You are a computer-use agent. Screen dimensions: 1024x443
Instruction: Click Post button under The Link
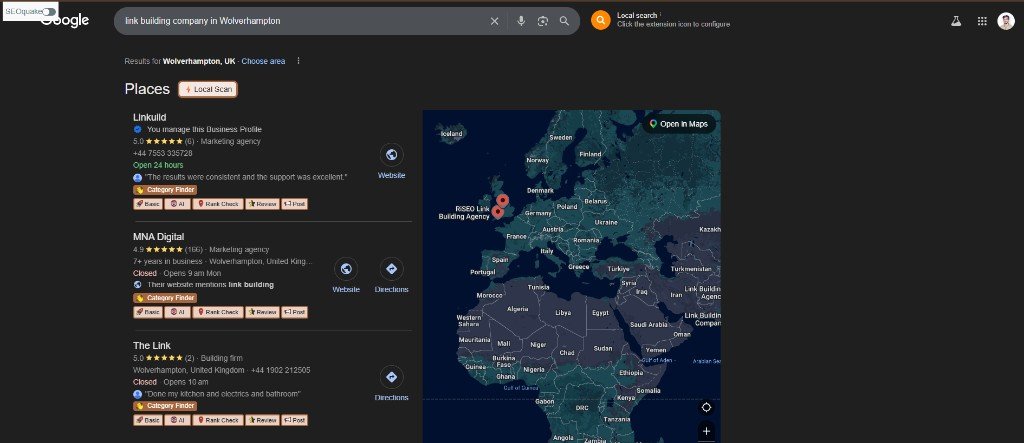(295, 420)
